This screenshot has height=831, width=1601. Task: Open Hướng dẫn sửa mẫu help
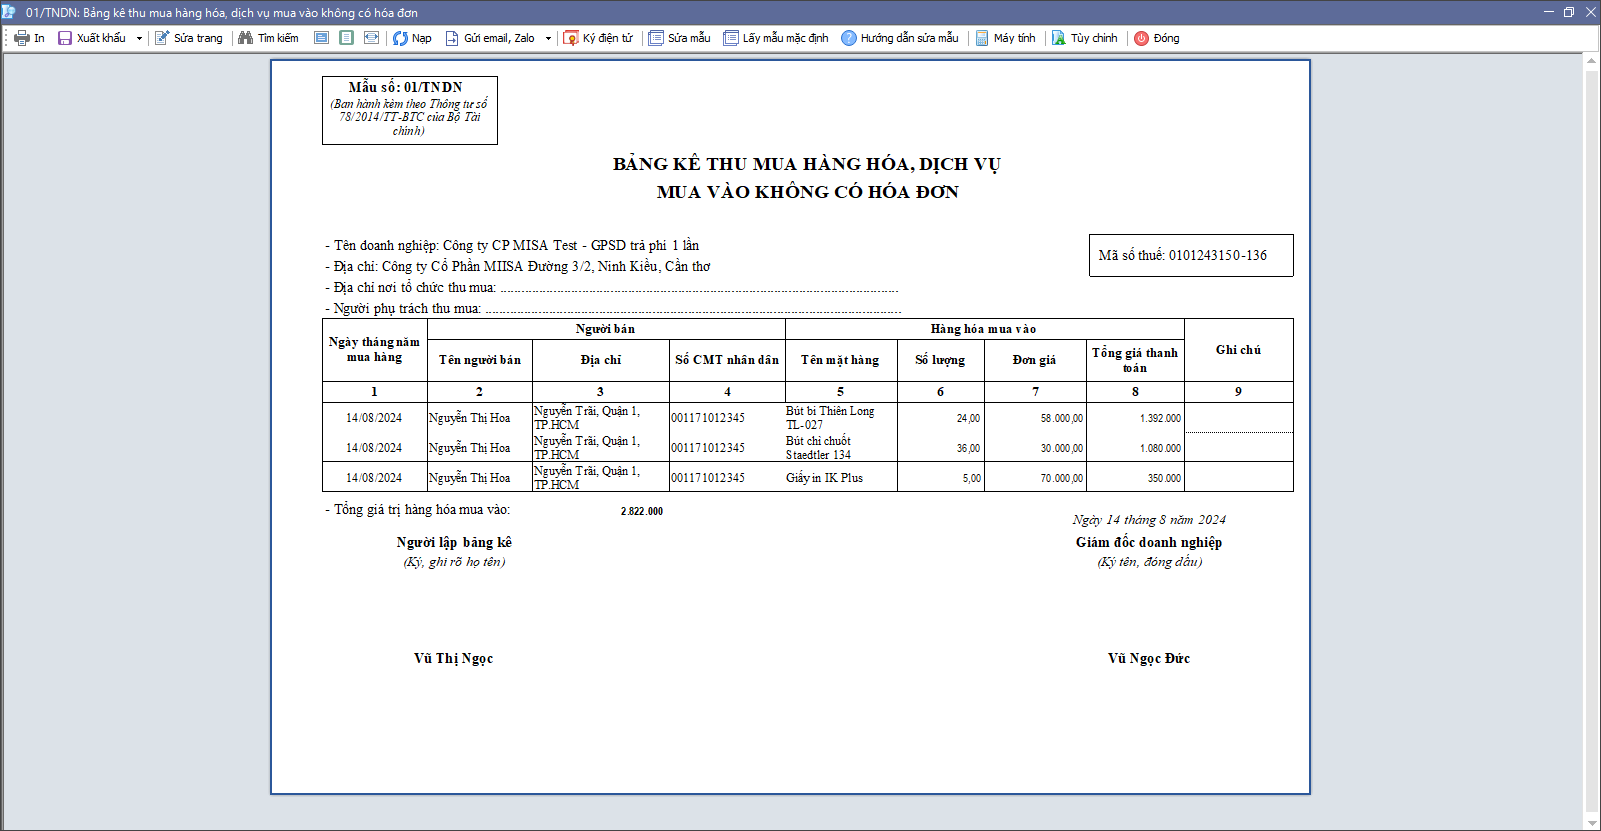(900, 38)
